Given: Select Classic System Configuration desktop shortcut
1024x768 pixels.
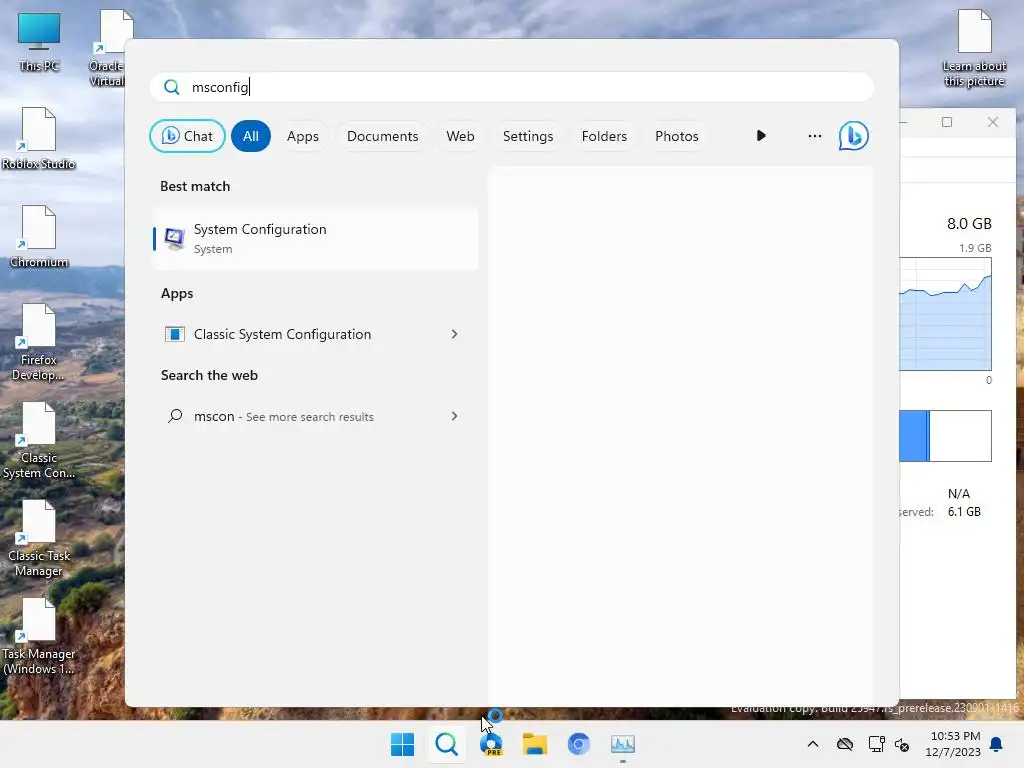Looking at the screenshot, I should [39, 440].
